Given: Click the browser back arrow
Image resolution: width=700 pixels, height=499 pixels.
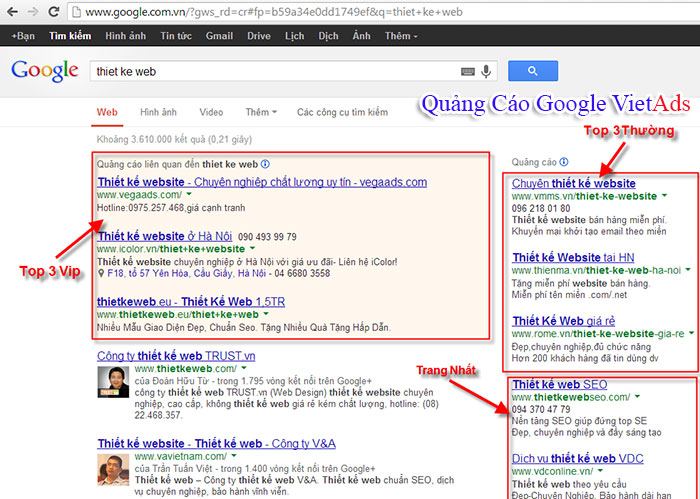Looking at the screenshot, I should (x=12, y=12).
